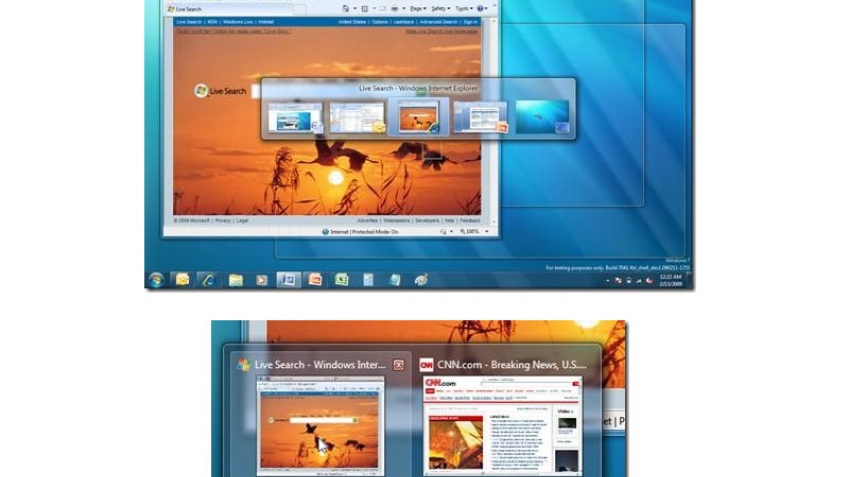Select the CNN.com preview thumbnail

[502, 426]
